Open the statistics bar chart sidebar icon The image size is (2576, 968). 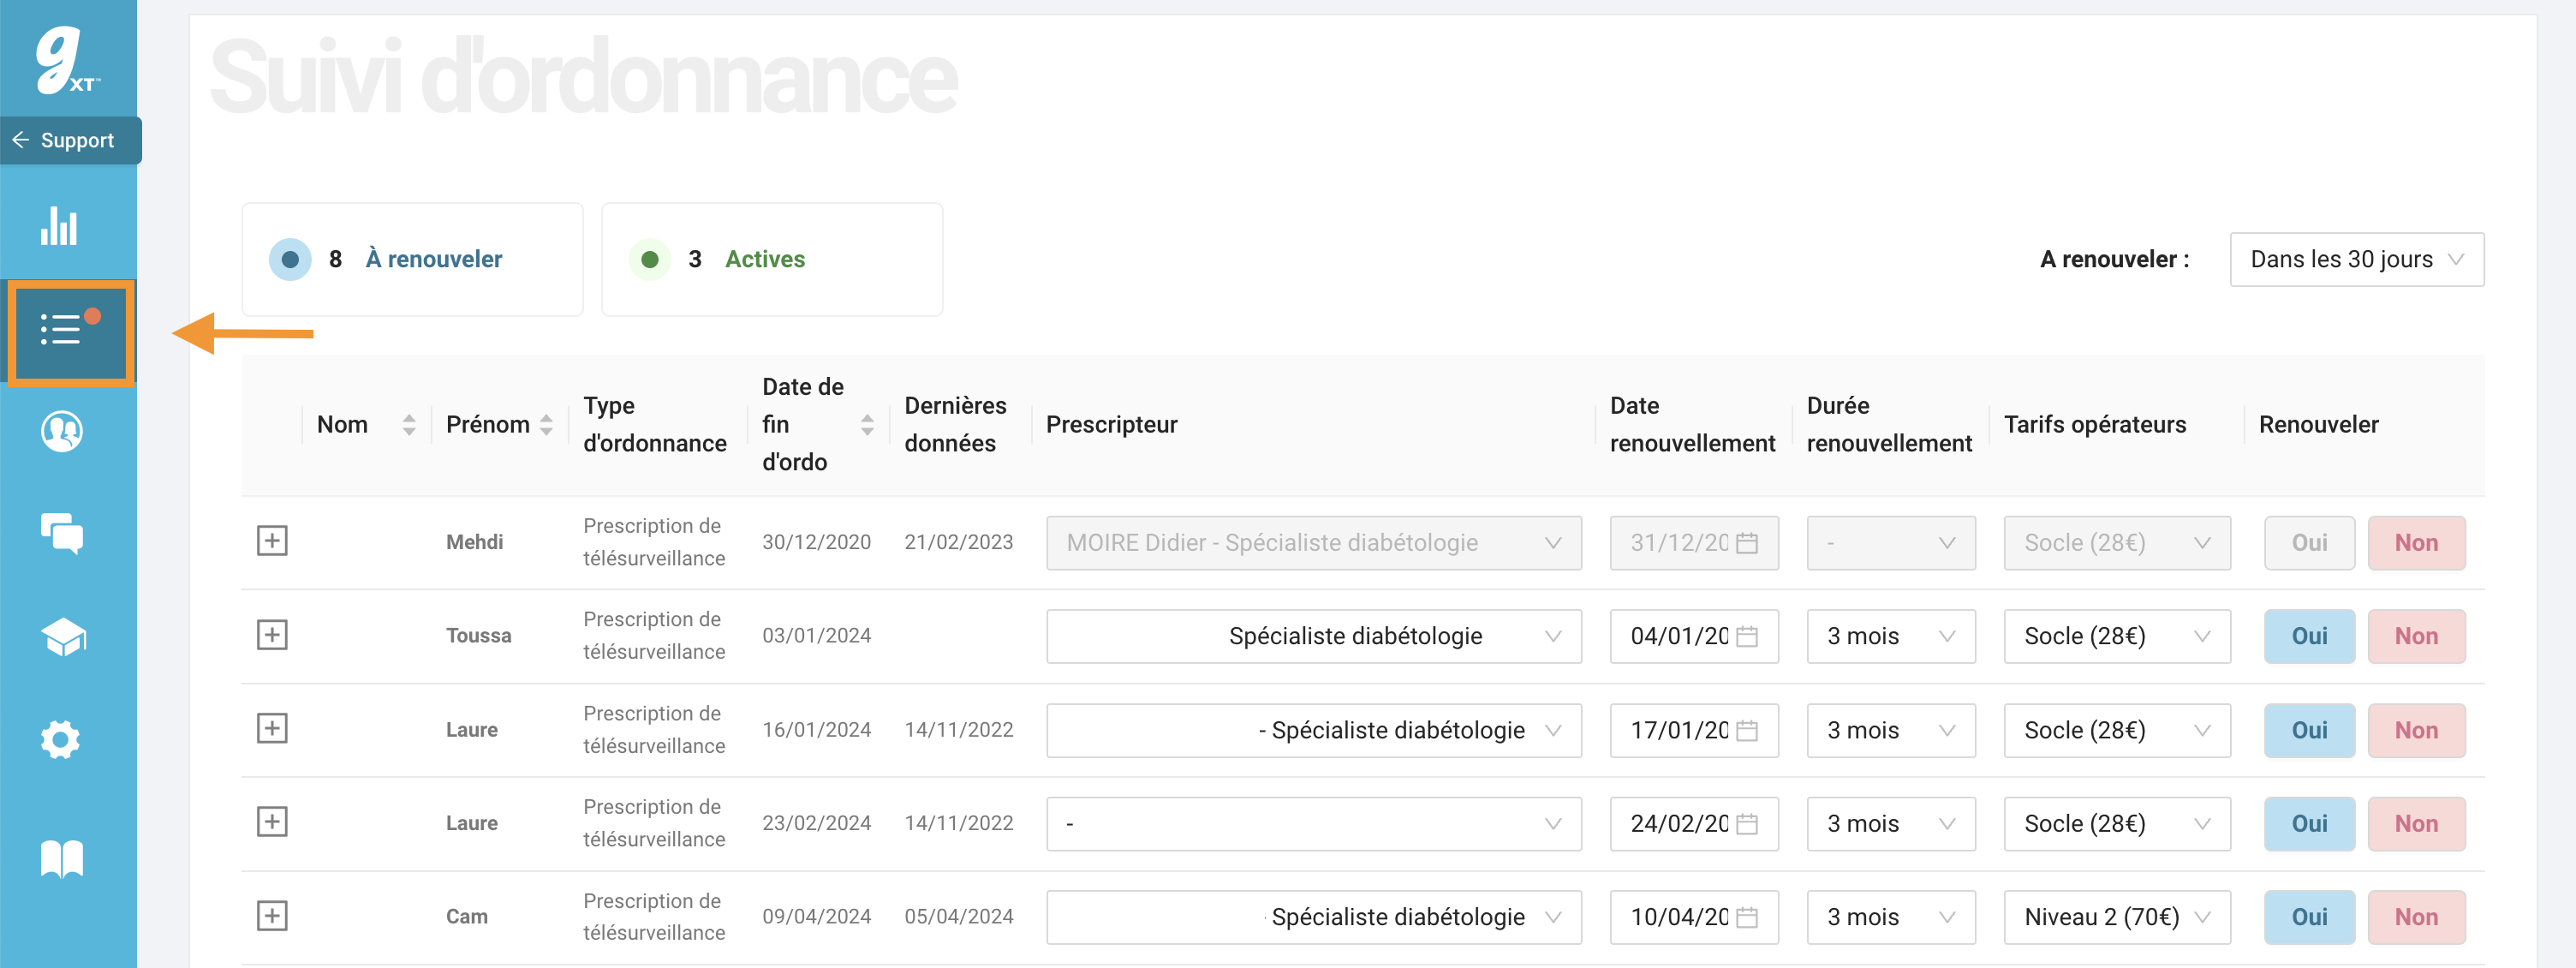59,226
